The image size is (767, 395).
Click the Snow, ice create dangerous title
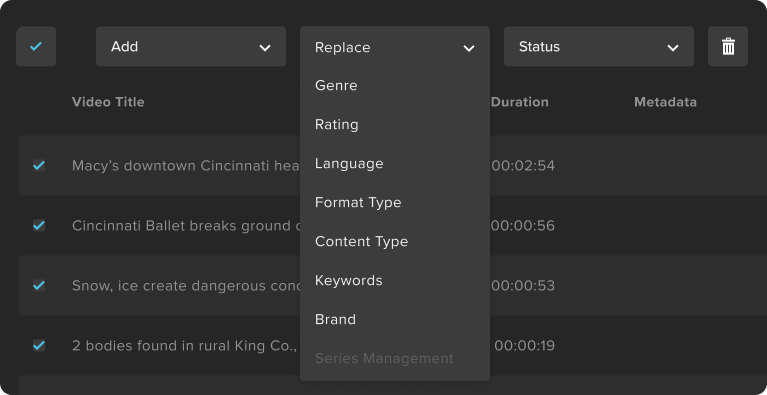click(186, 286)
